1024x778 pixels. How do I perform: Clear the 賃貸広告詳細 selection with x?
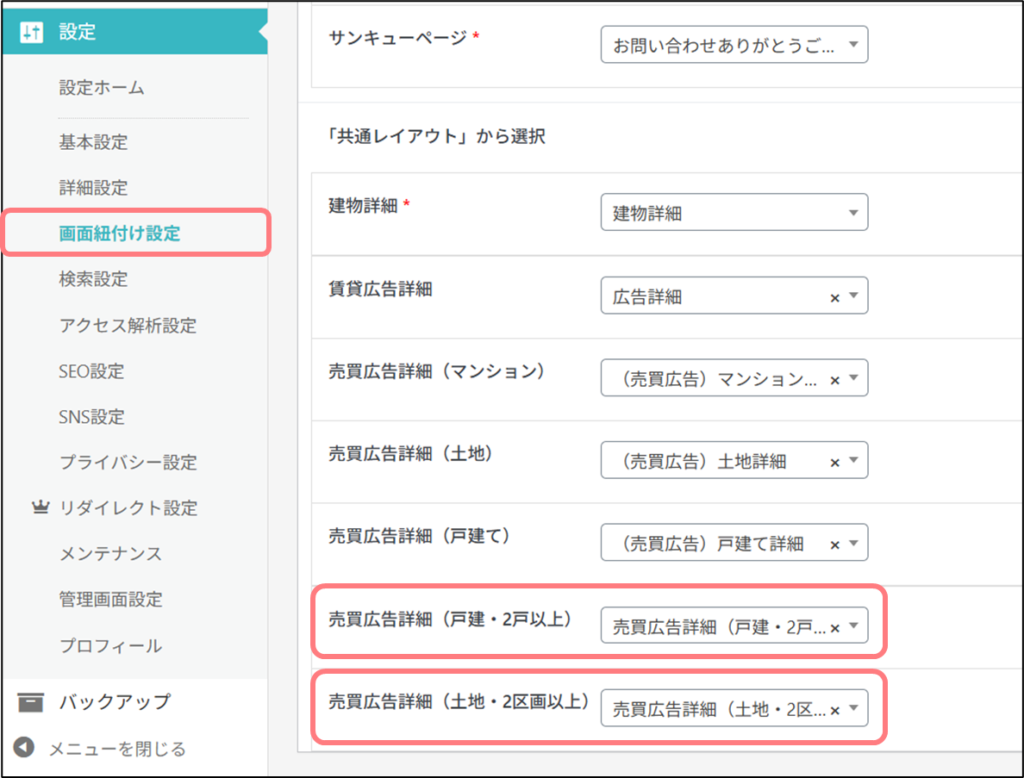coord(835,297)
